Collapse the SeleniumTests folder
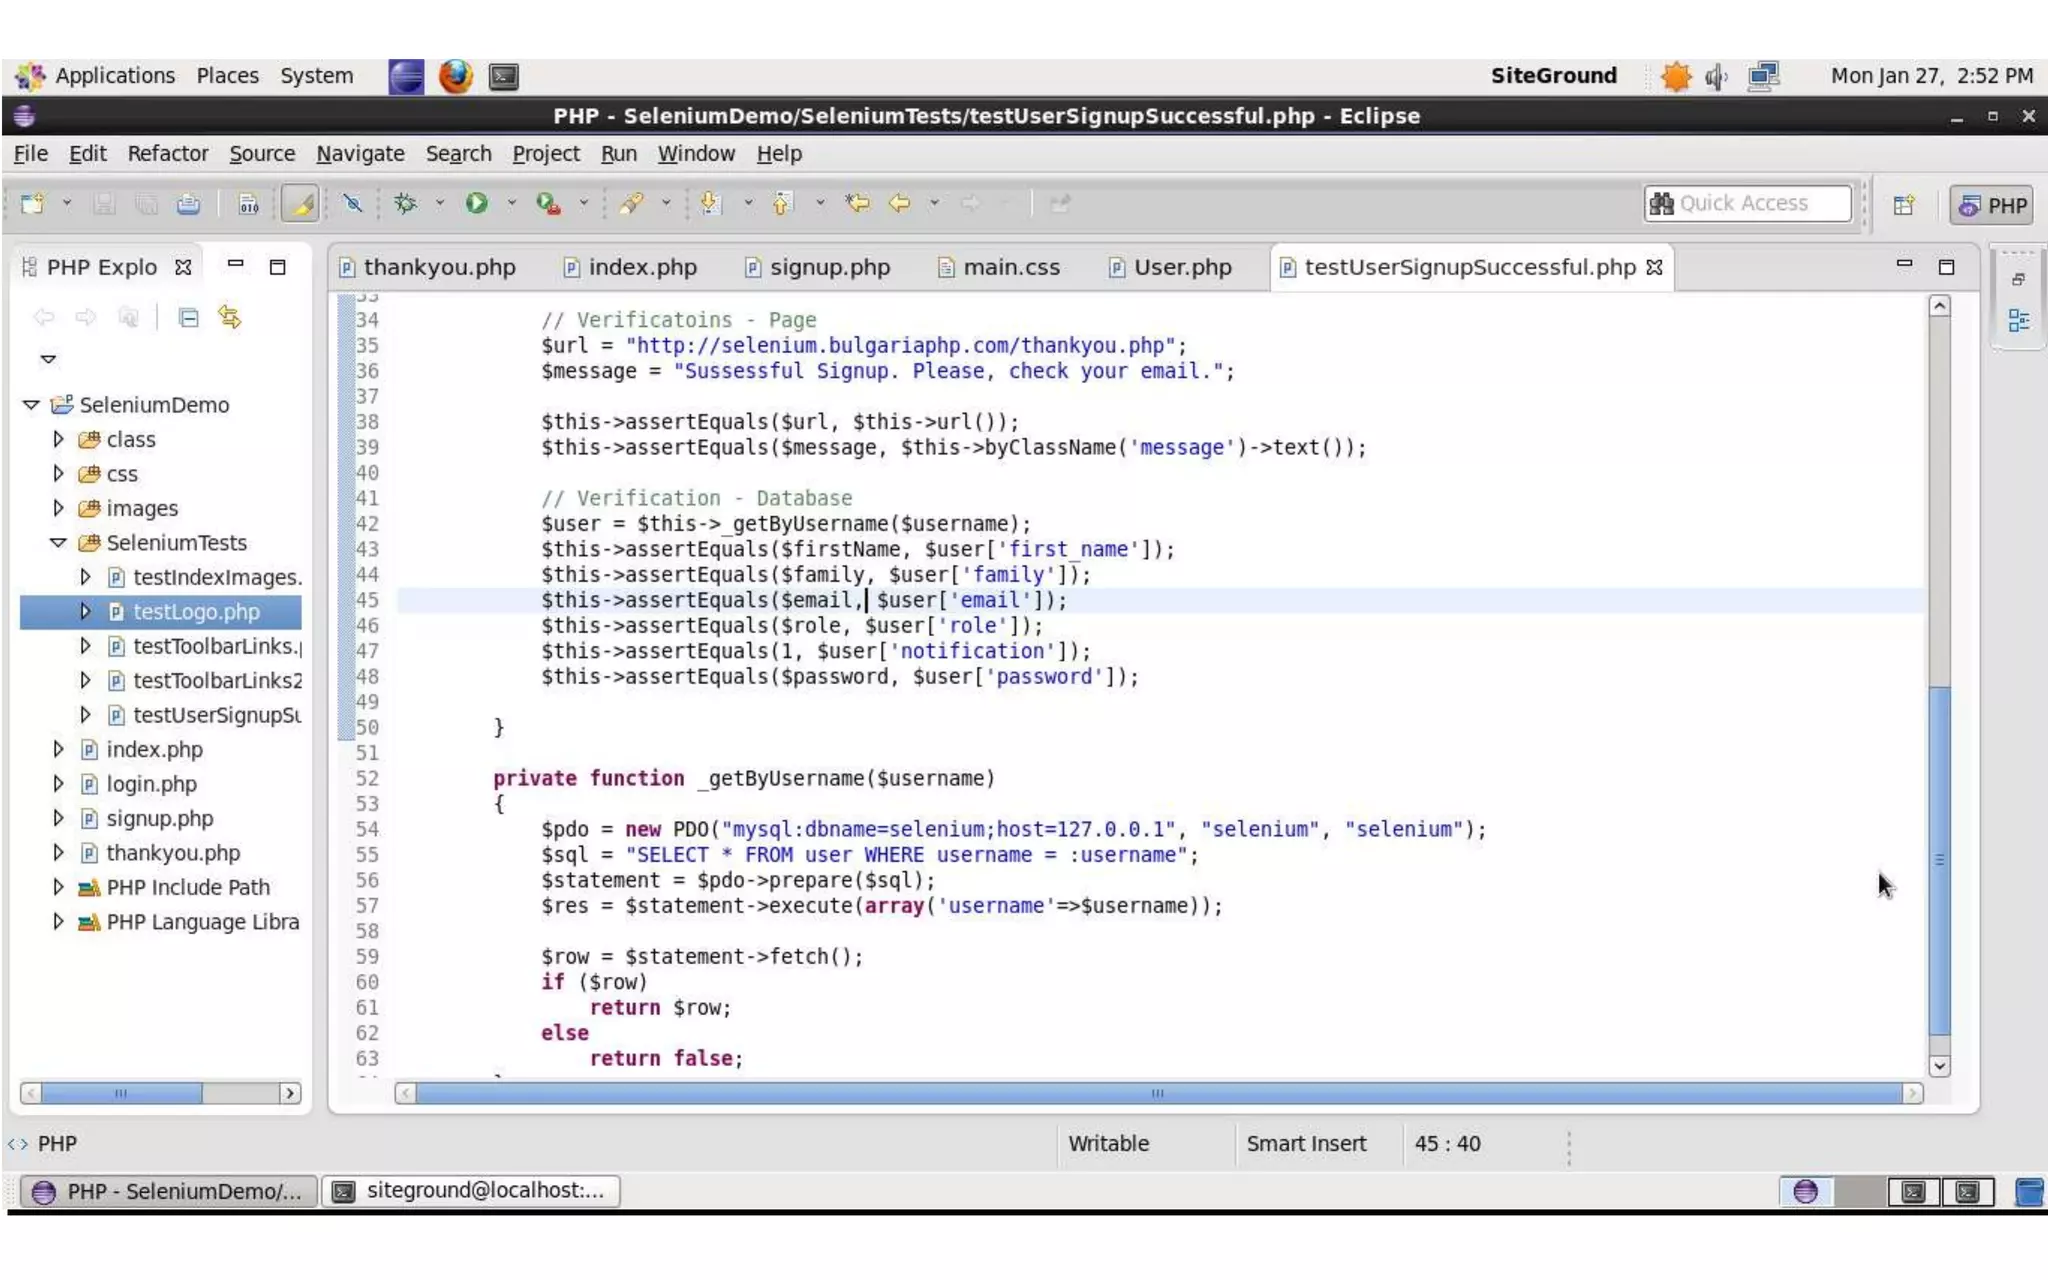This screenshot has width=2048, height=1280. 58,543
